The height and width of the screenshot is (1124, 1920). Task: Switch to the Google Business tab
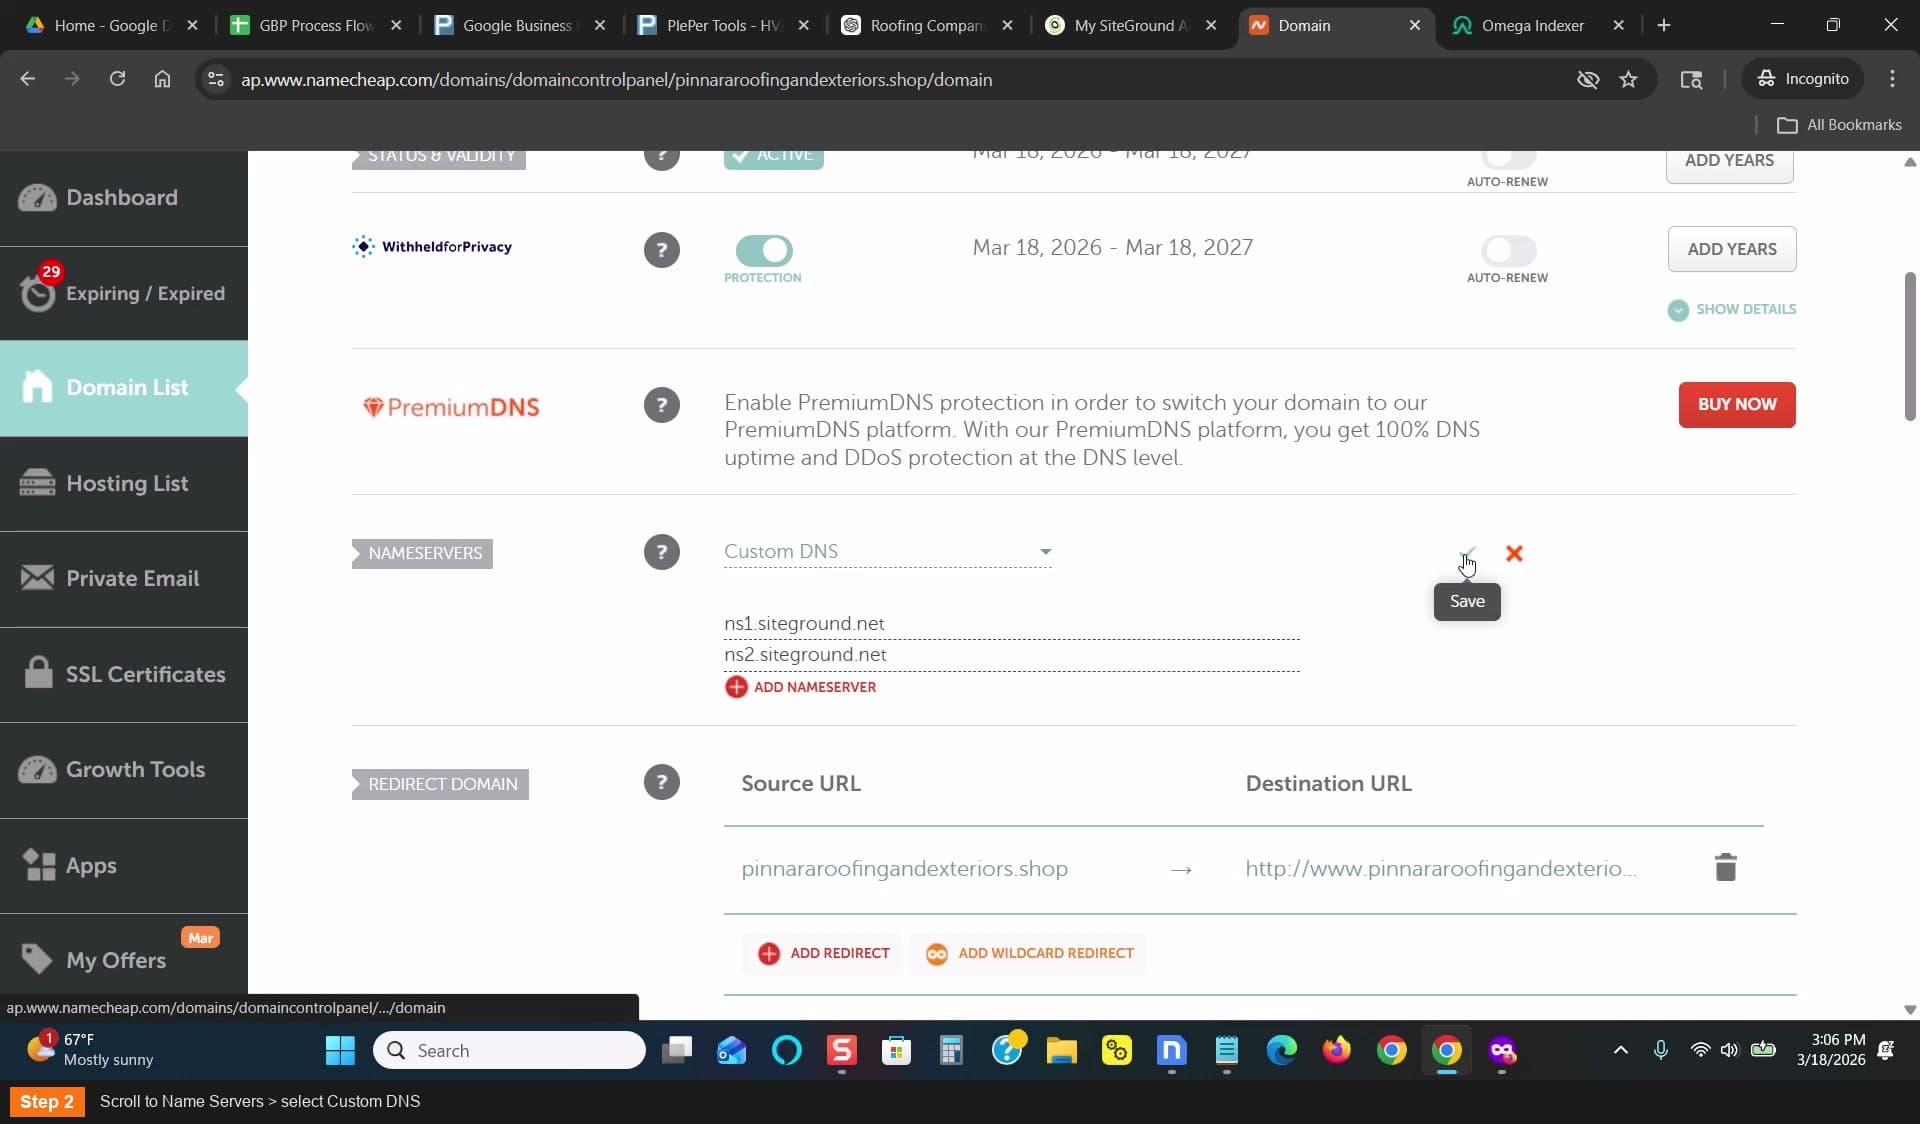pyautogui.click(x=519, y=25)
